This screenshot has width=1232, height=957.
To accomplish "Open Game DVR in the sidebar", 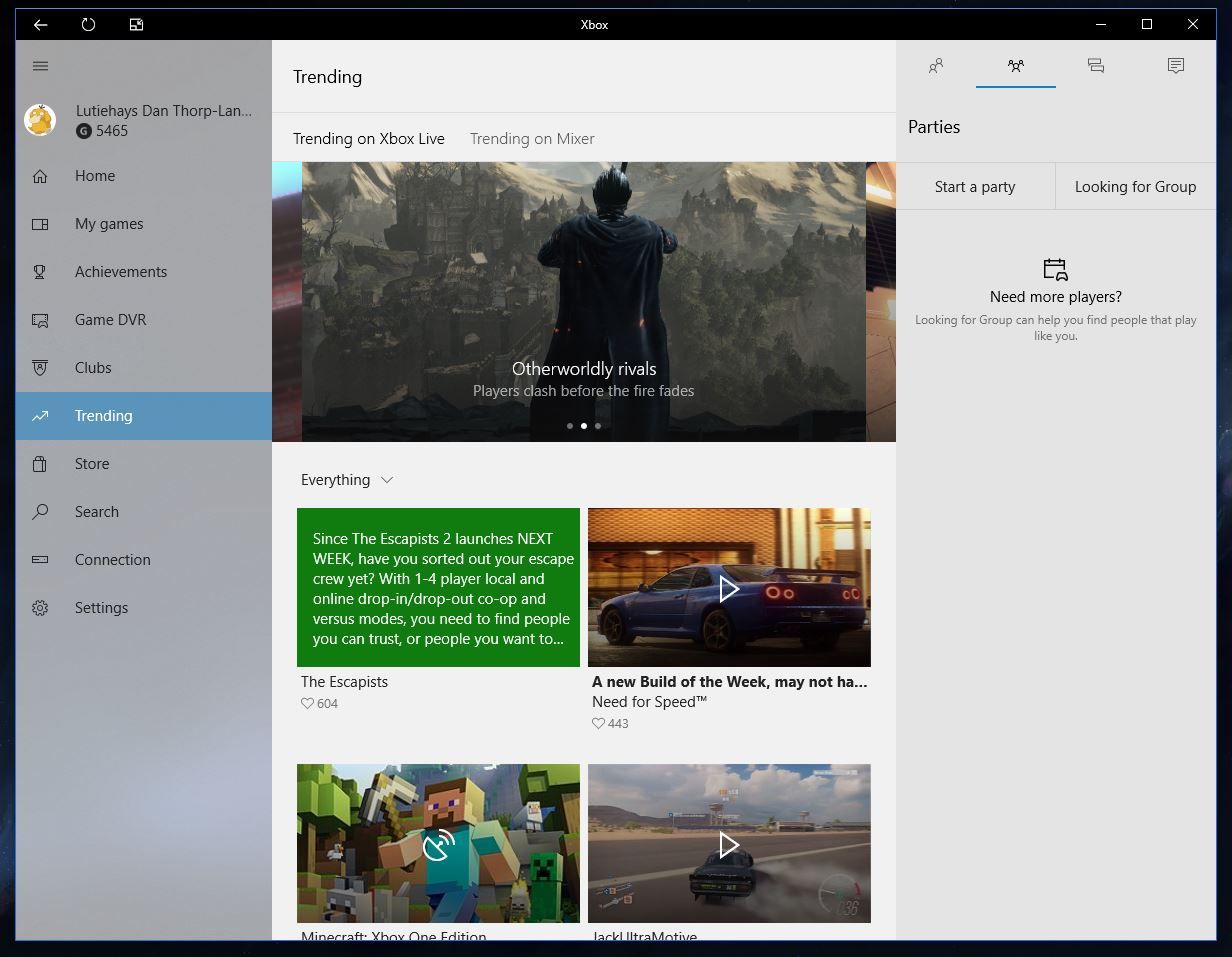I will pos(110,319).
